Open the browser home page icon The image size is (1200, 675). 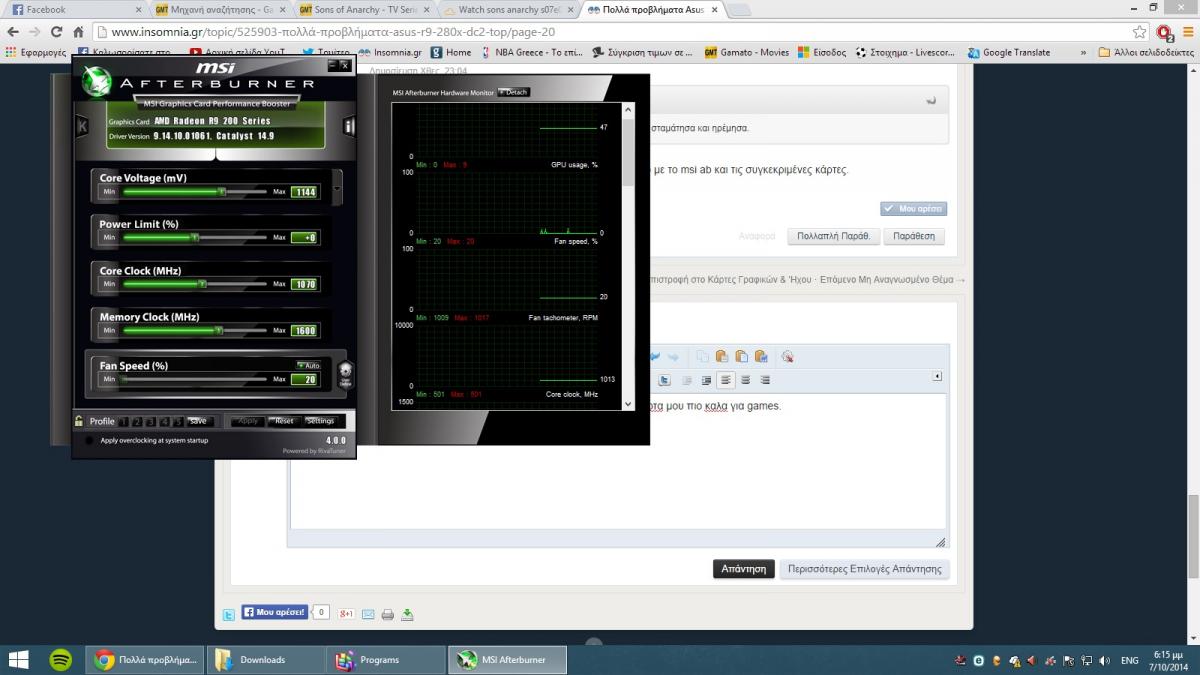point(80,32)
